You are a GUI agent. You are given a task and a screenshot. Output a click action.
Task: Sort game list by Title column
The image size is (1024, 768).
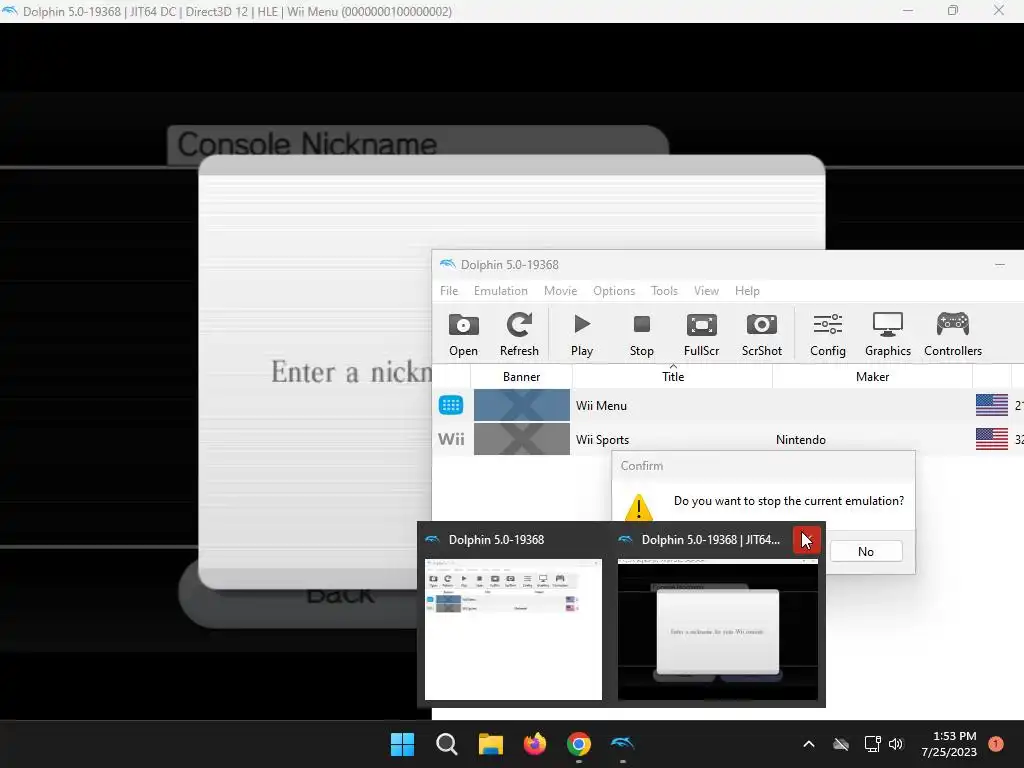[x=673, y=376]
